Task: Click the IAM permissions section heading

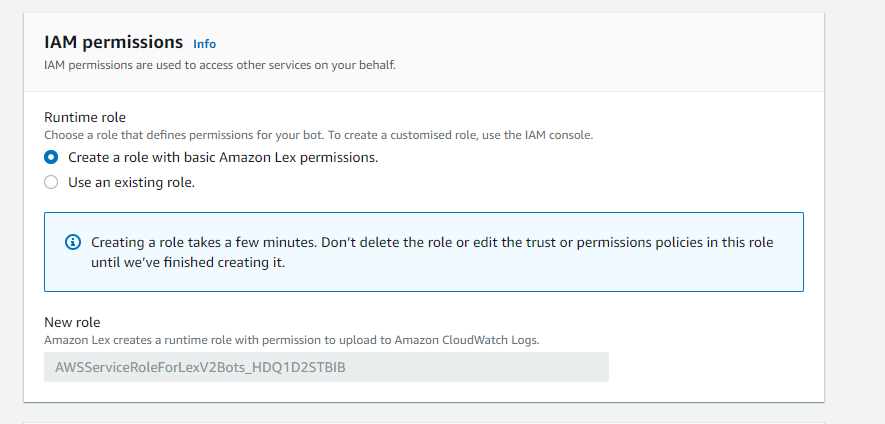Action: pyautogui.click(x=113, y=42)
